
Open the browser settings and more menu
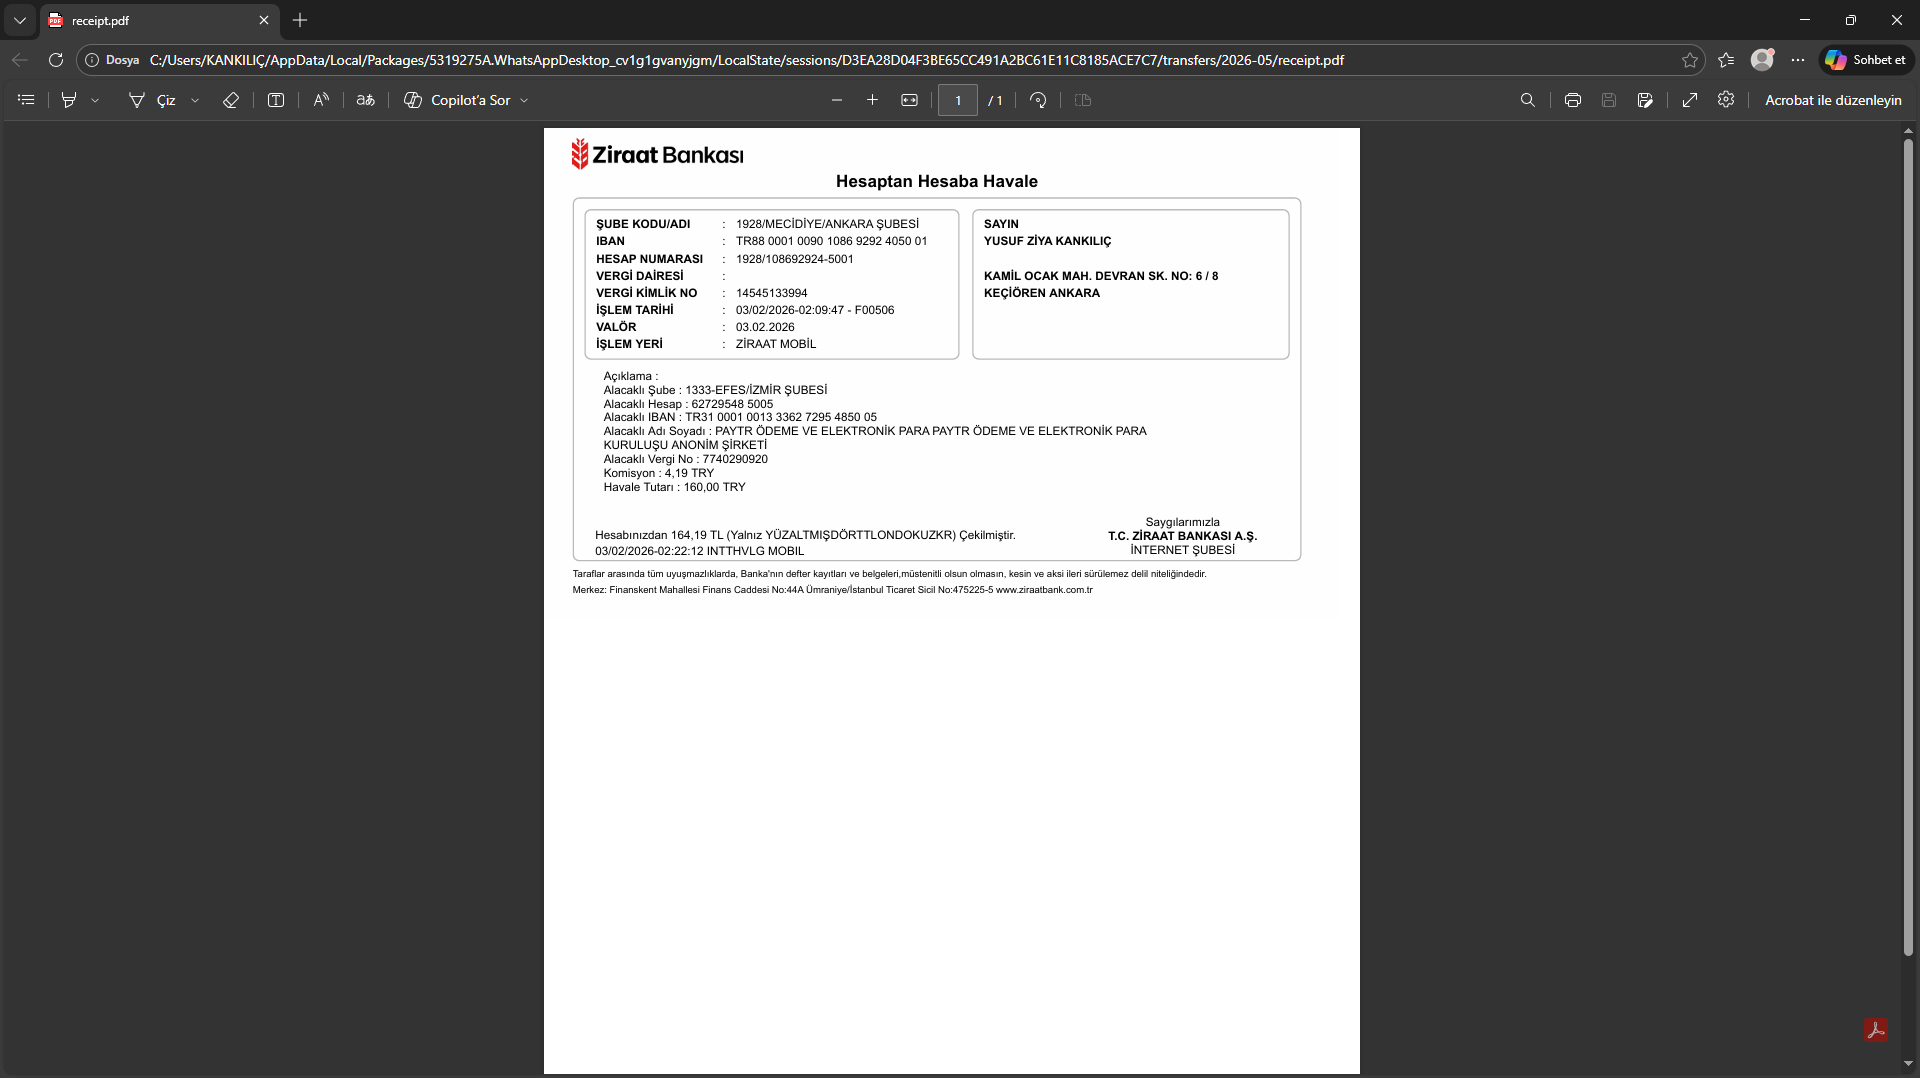coord(1798,60)
